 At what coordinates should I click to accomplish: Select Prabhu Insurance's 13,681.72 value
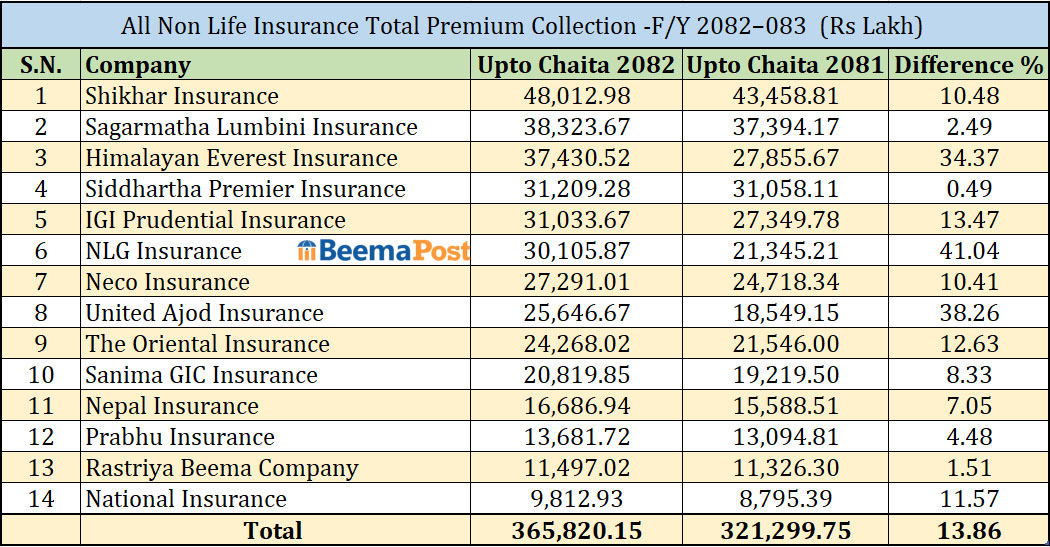coord(576,437)
